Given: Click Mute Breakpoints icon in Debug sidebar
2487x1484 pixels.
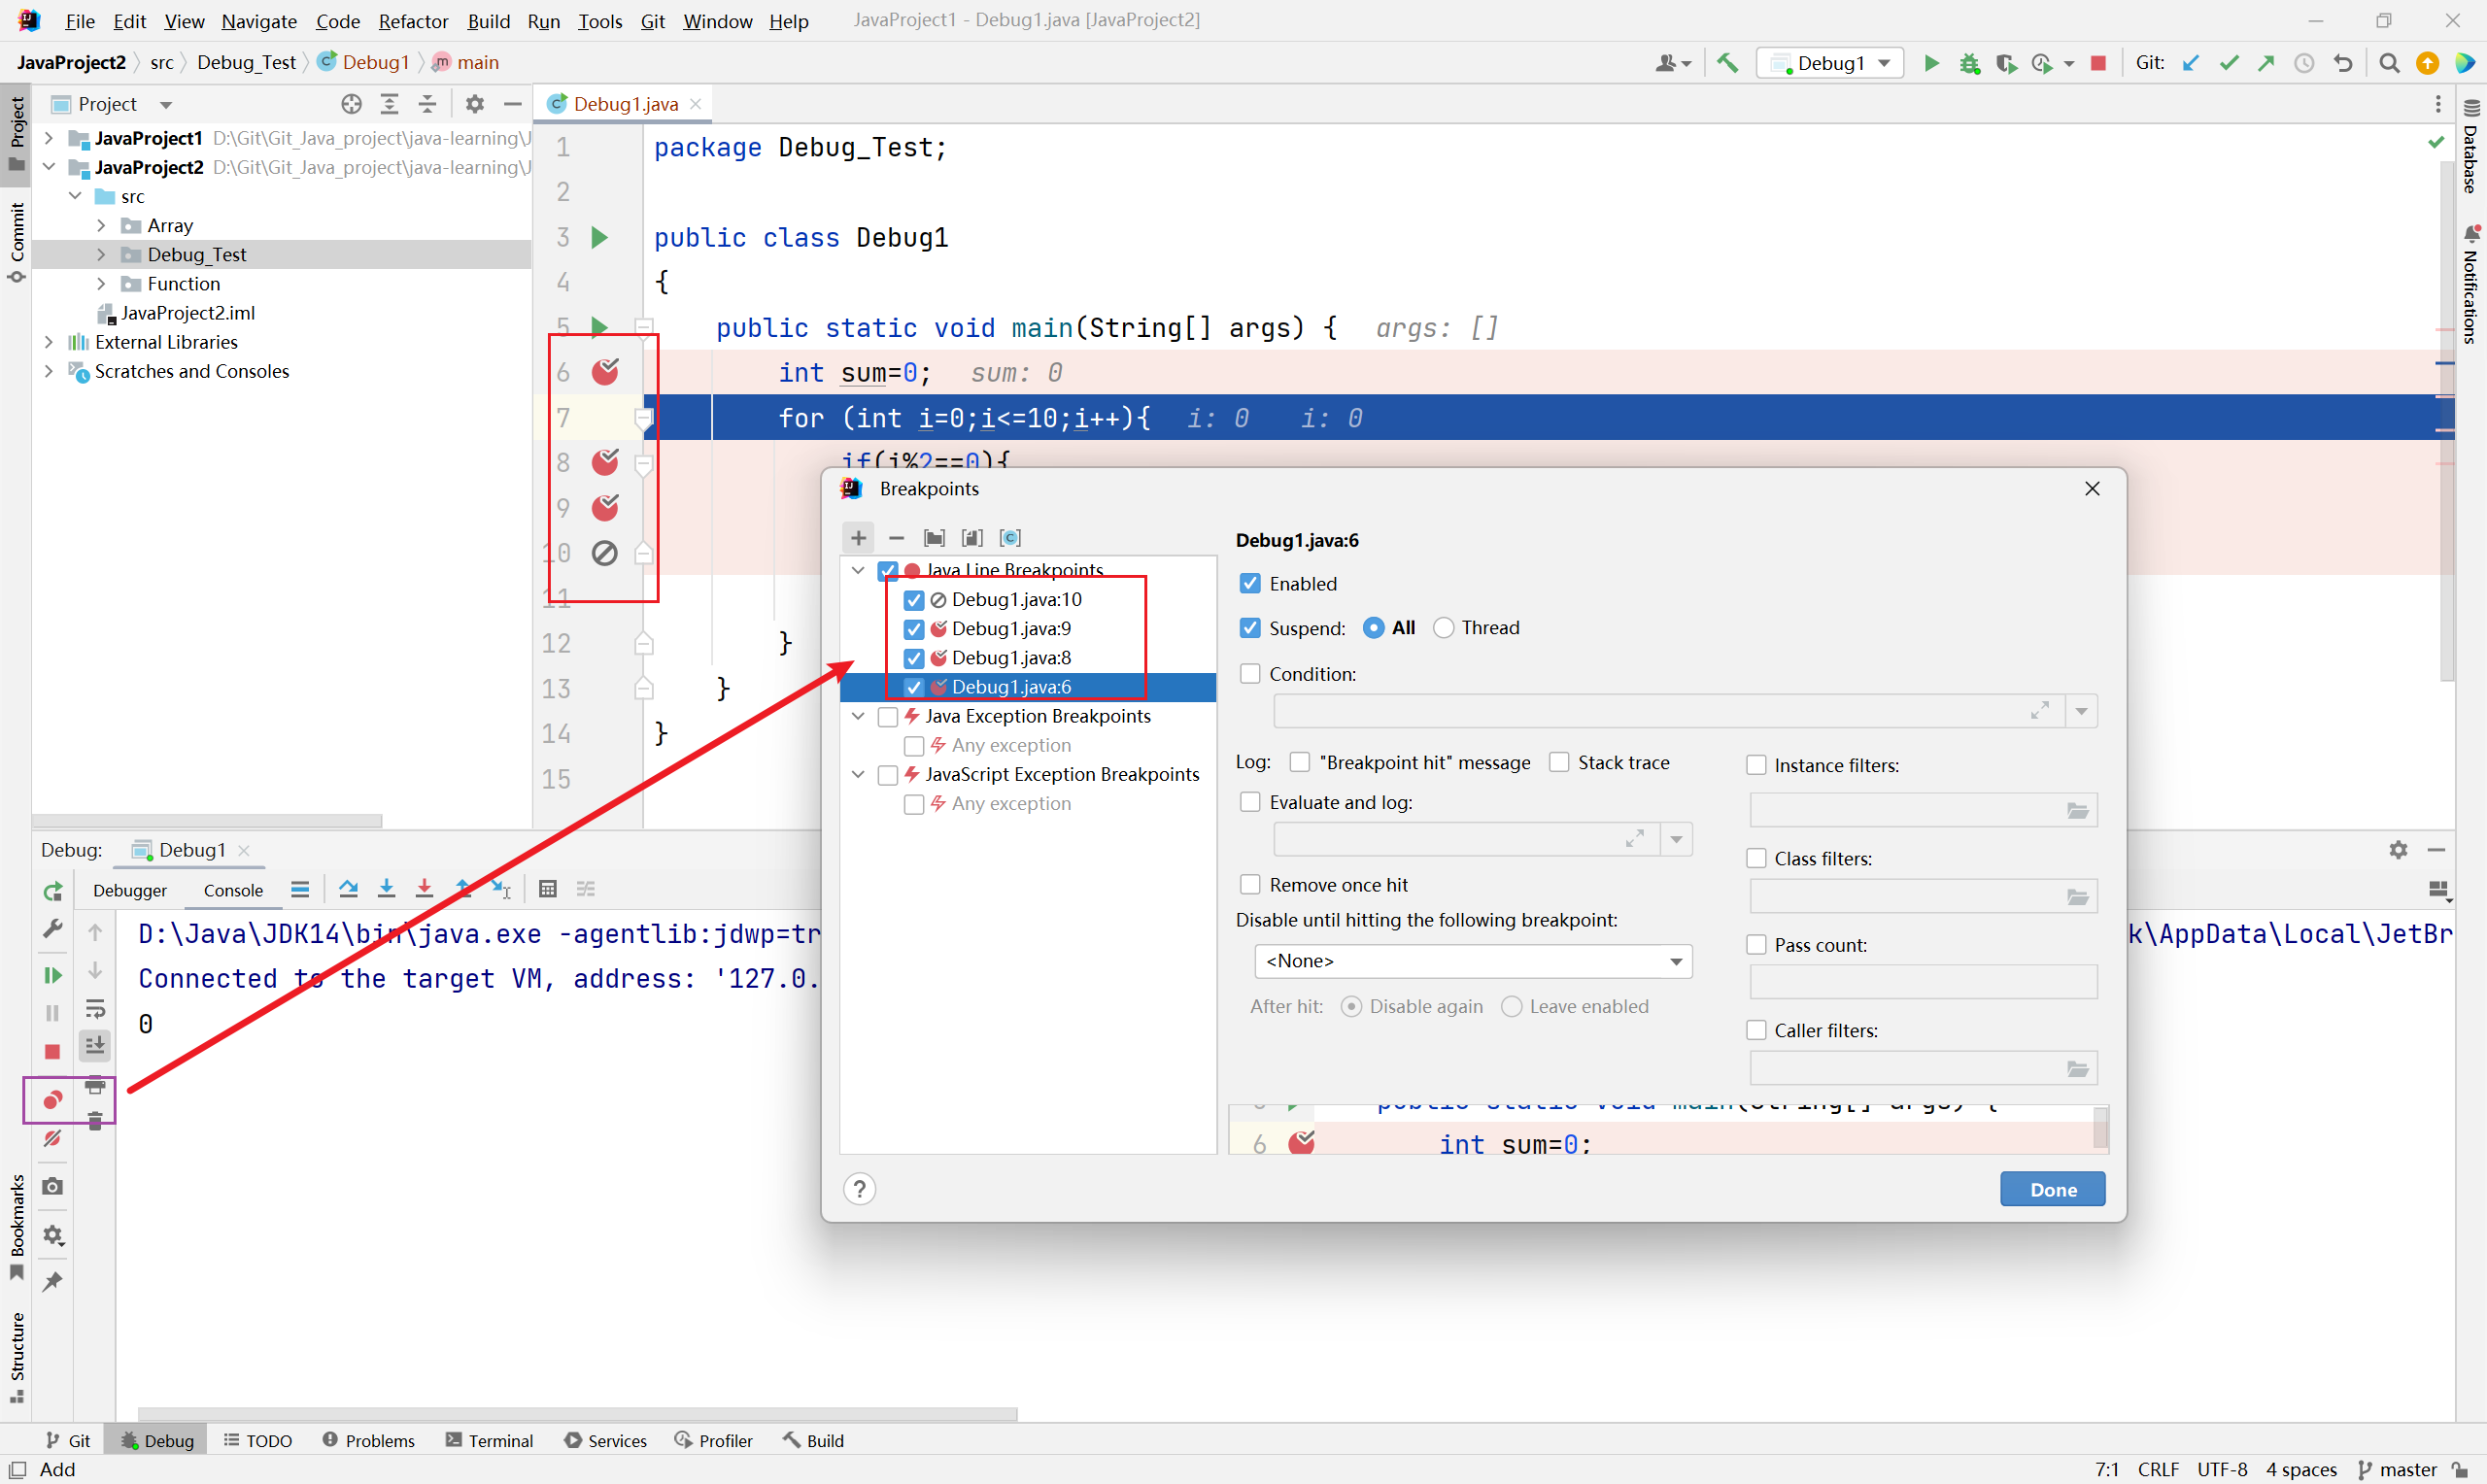Looking at the screenshot, I should click(x=52, y=1138).
